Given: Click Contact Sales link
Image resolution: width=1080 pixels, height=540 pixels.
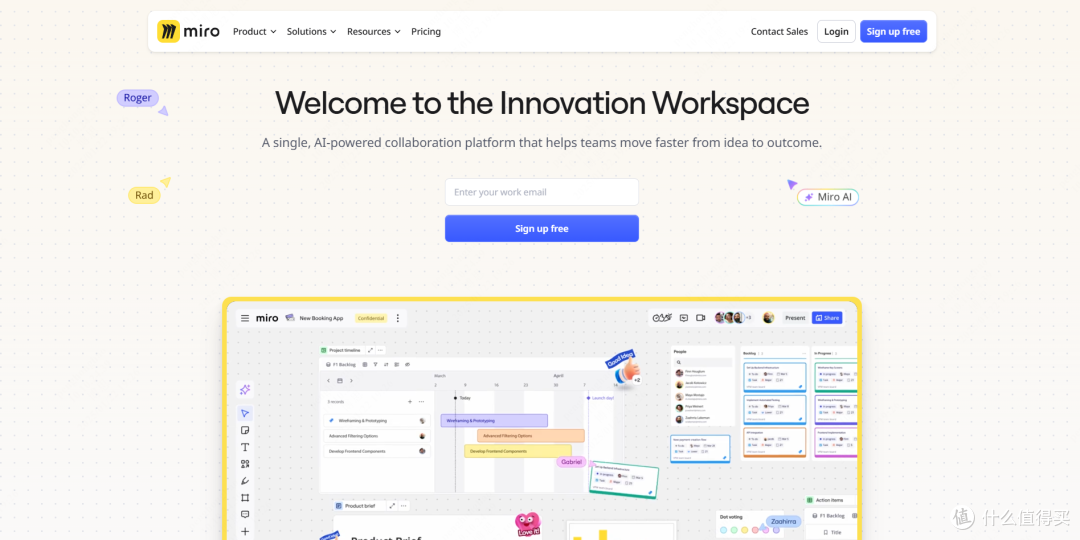Looking at the screenshot, I should coord(779,32).
